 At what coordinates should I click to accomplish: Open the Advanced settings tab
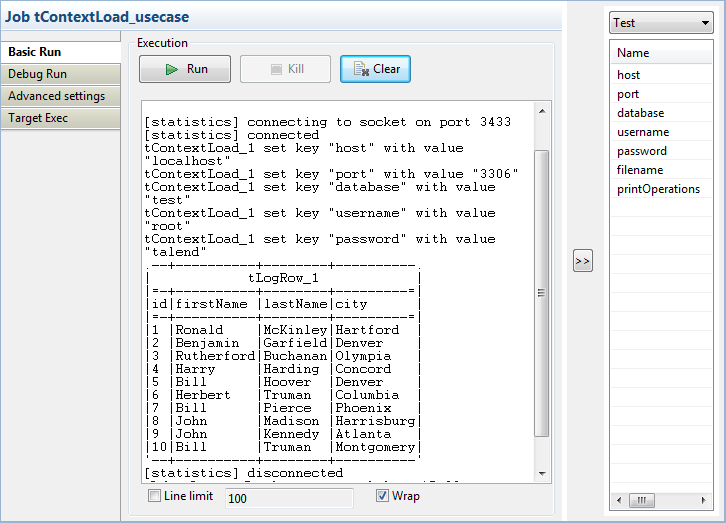[x=61, y=96]
